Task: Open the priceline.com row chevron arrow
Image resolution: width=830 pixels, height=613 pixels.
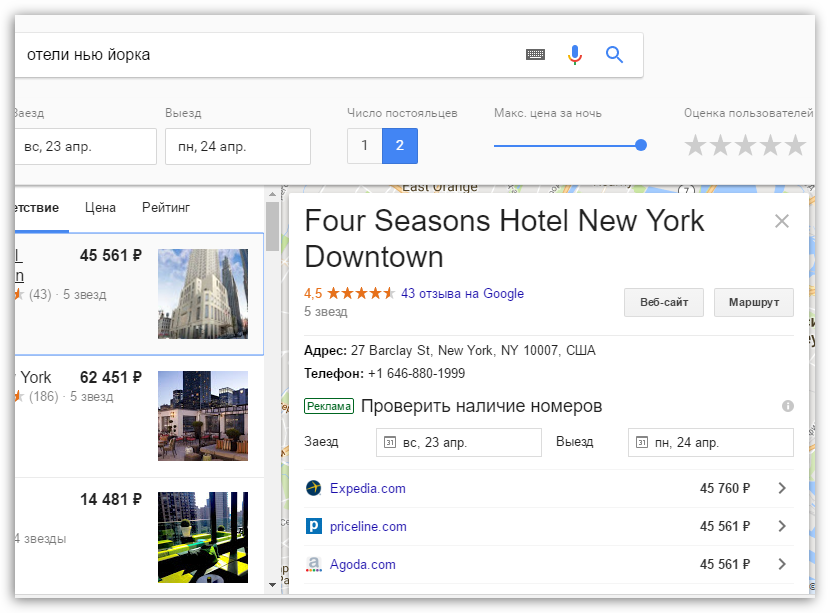Action: [782, 526]
